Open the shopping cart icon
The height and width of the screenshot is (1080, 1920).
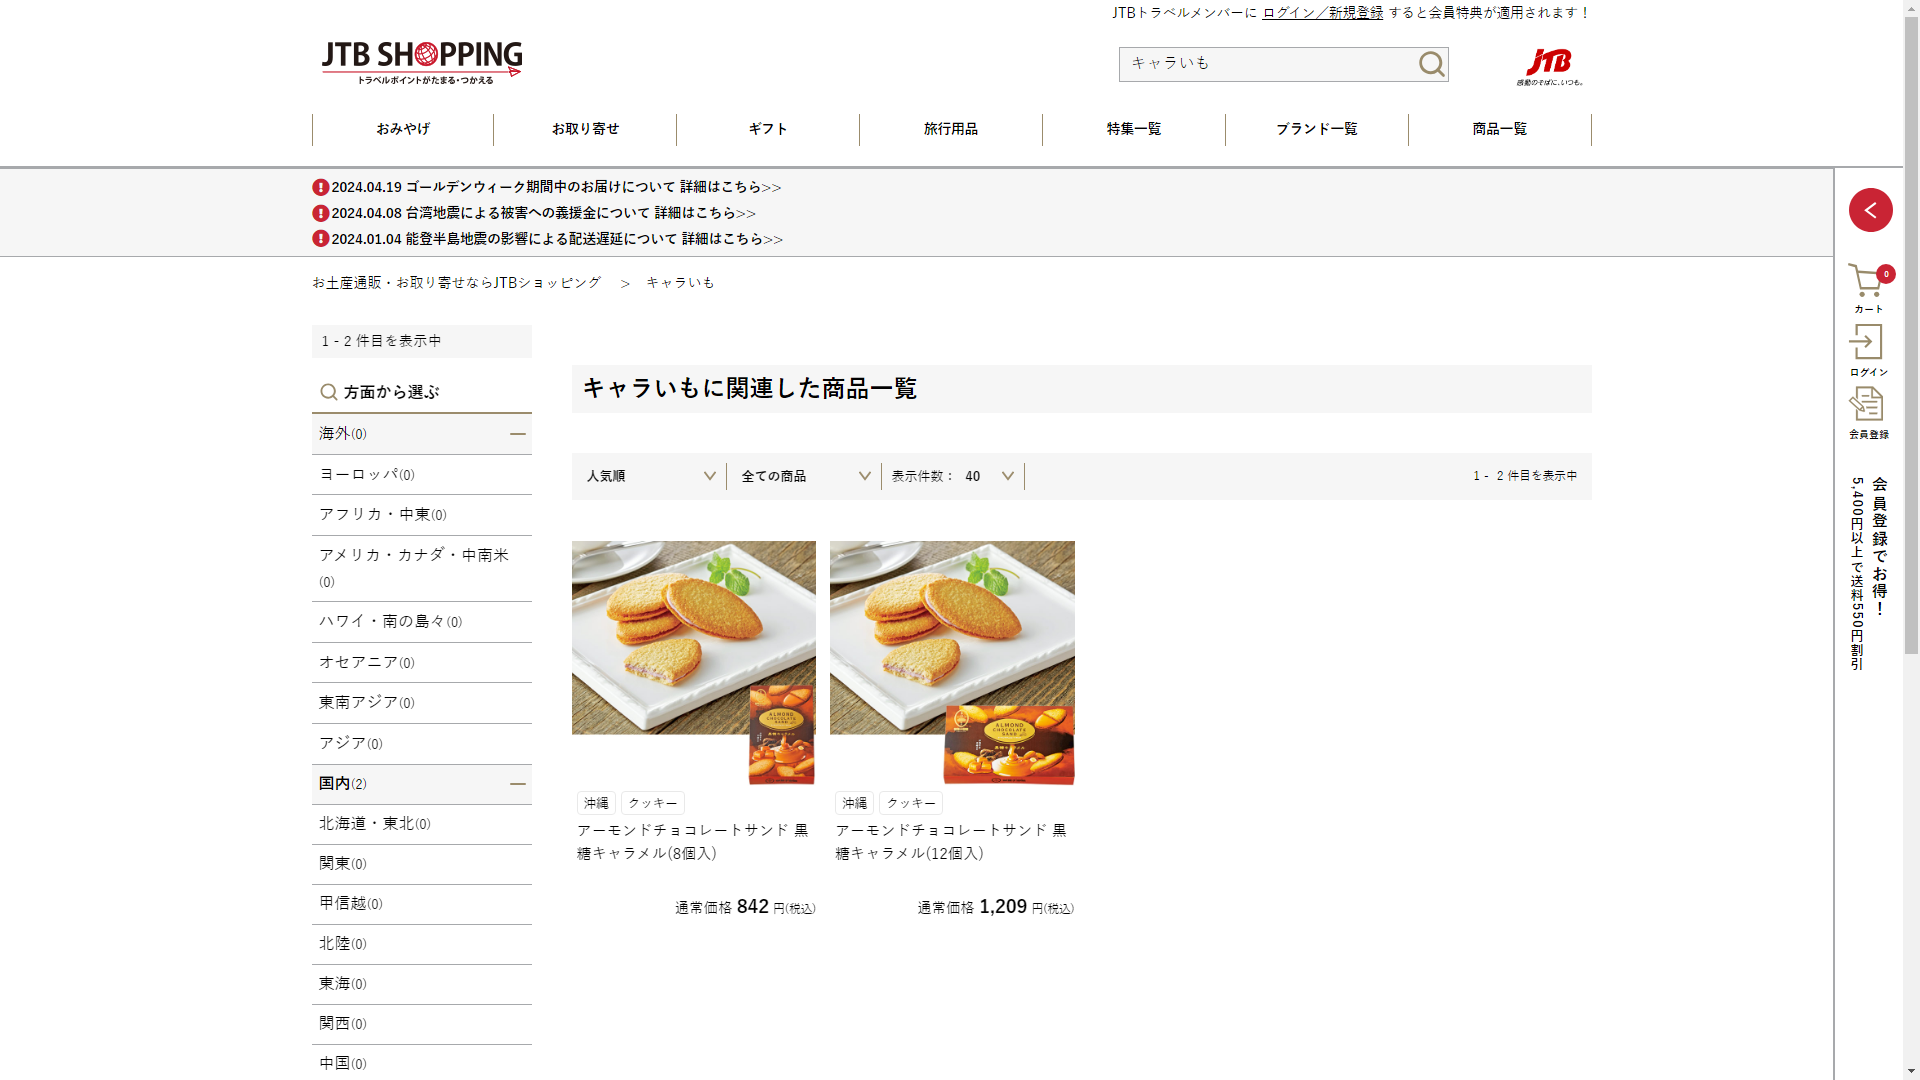[x=1866, y=283]
